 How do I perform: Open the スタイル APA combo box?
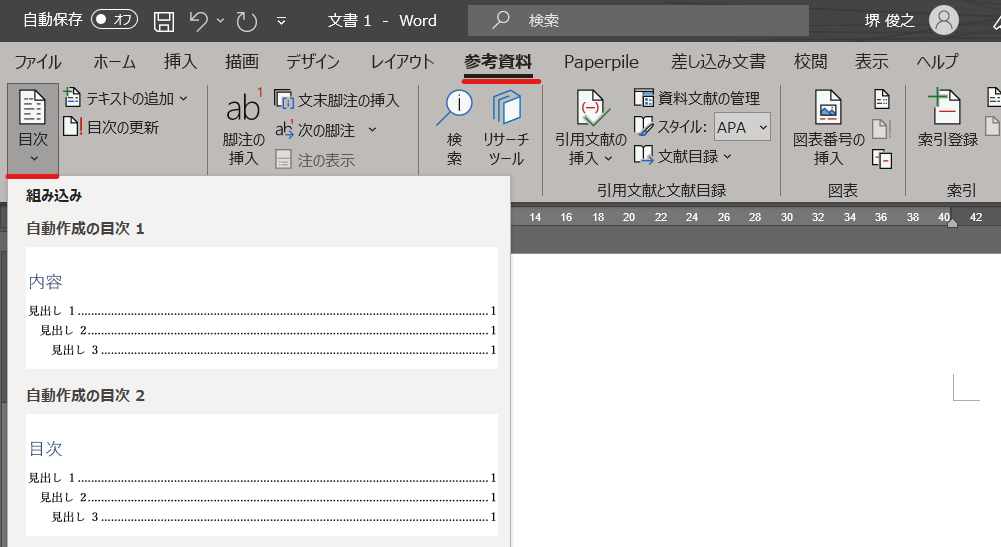[742, 127]
